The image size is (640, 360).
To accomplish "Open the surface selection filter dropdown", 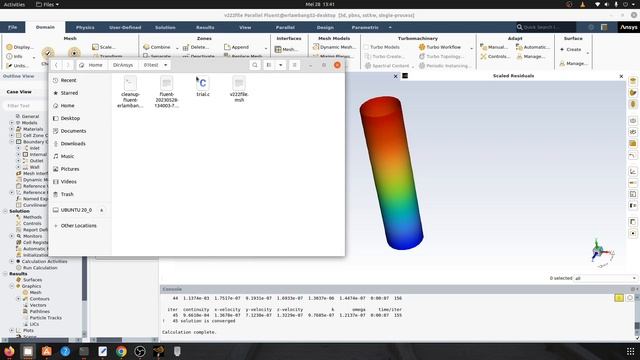I will [x=606, y=278].
